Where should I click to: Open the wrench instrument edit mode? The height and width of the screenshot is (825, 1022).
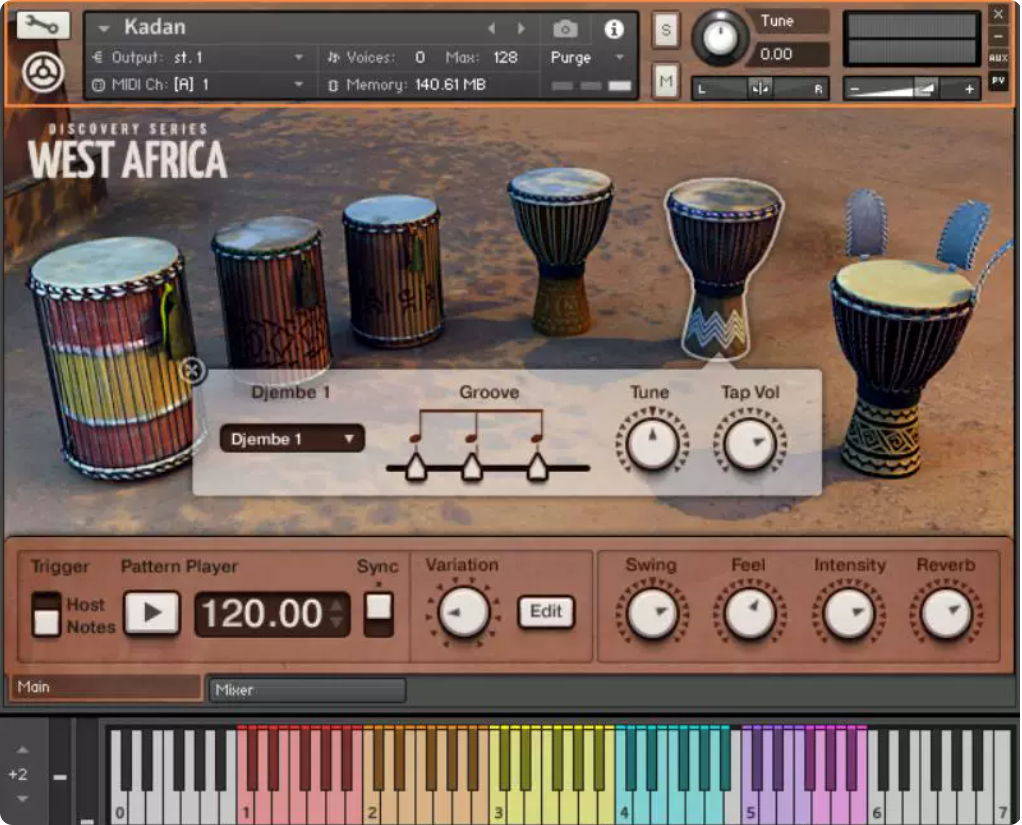tap(42, 25)
